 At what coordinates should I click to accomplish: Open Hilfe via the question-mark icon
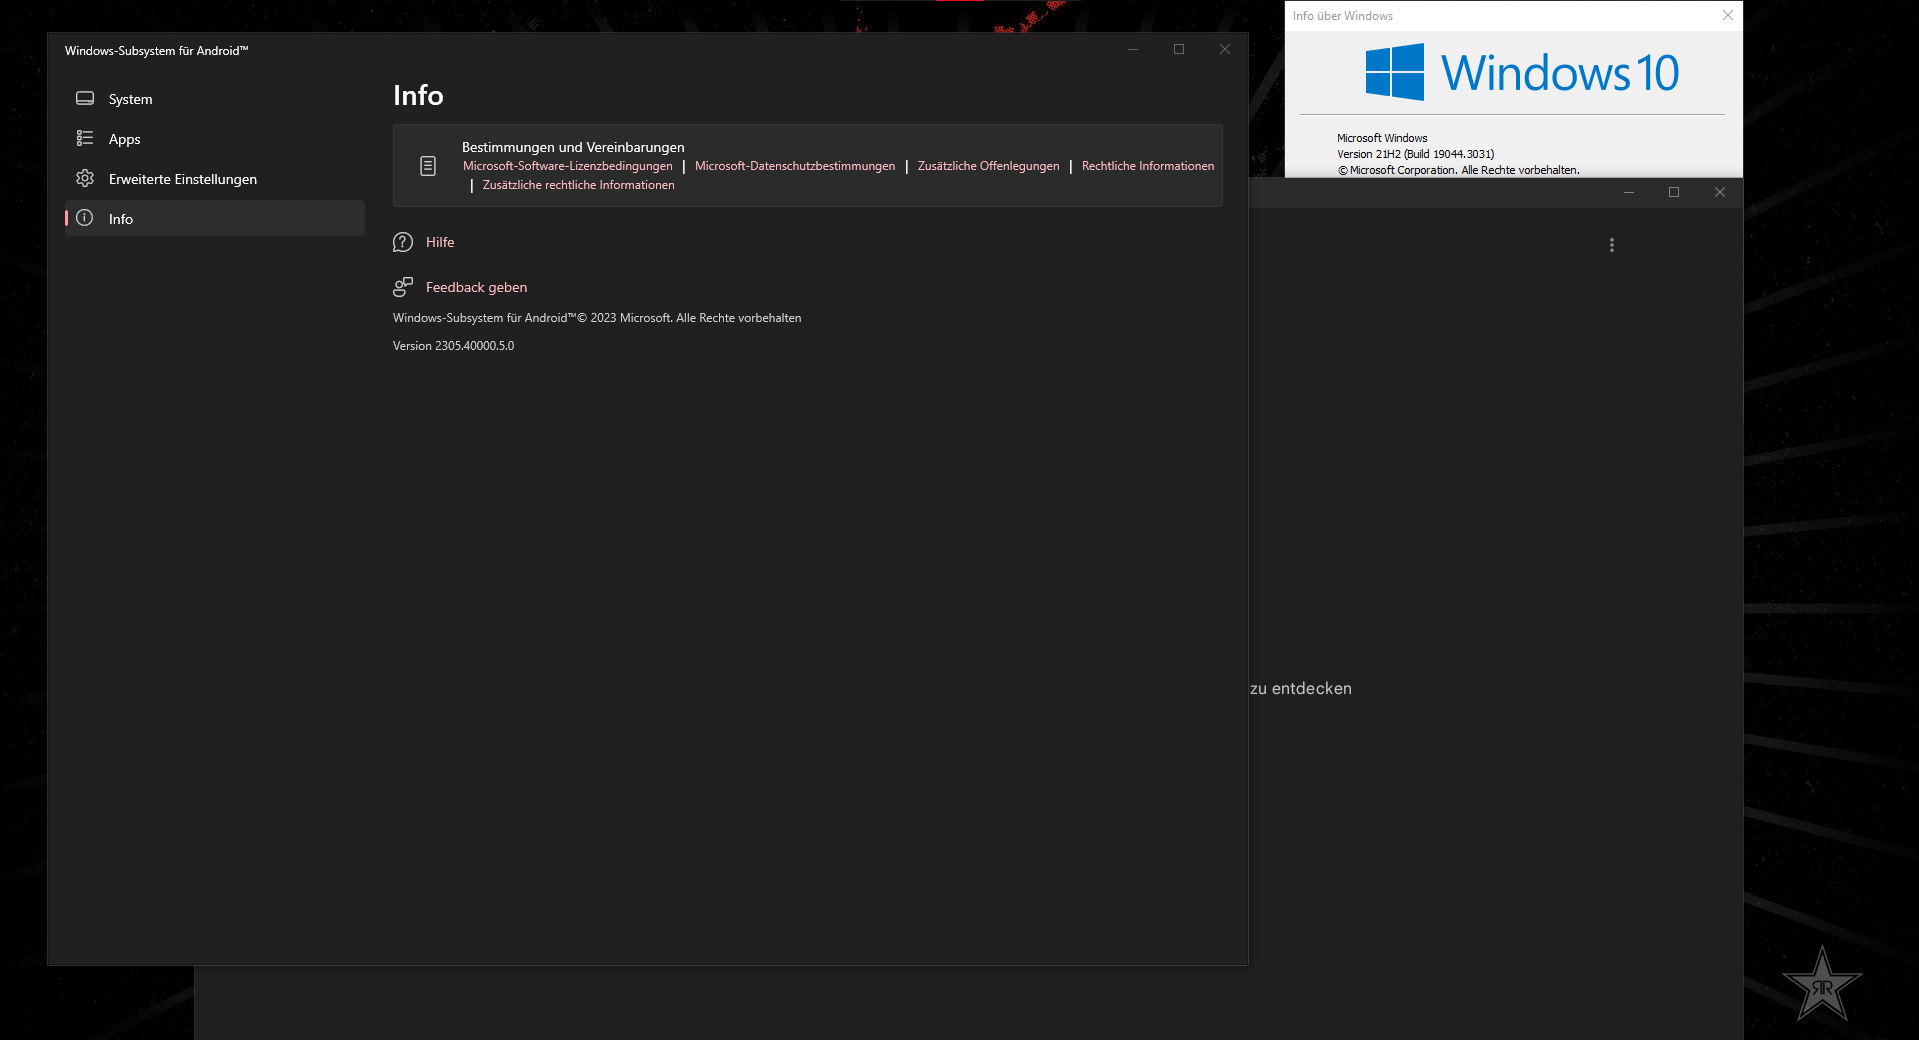[x=402, y=242]
